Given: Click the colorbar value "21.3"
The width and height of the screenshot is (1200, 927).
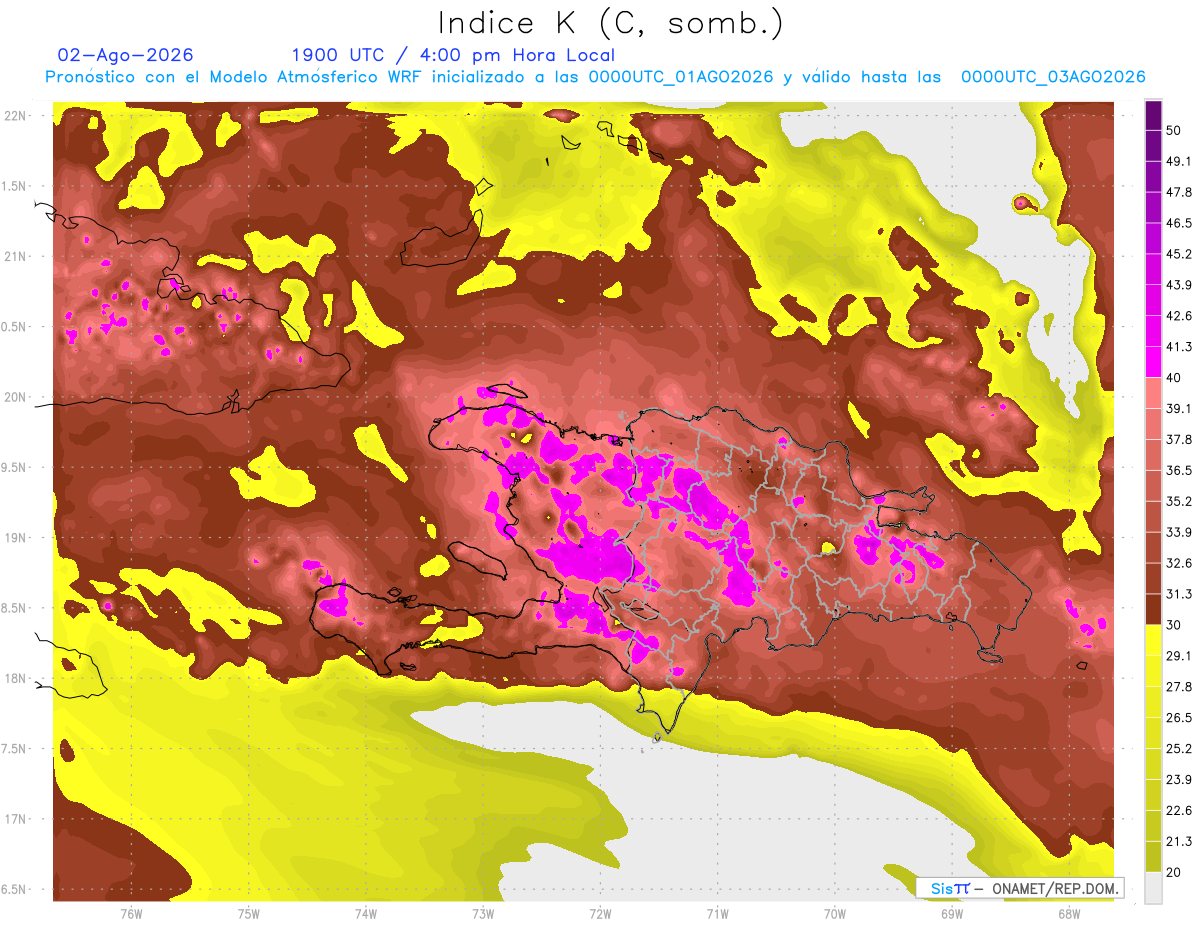Looking at the screenshot, I should point(1180,841).
